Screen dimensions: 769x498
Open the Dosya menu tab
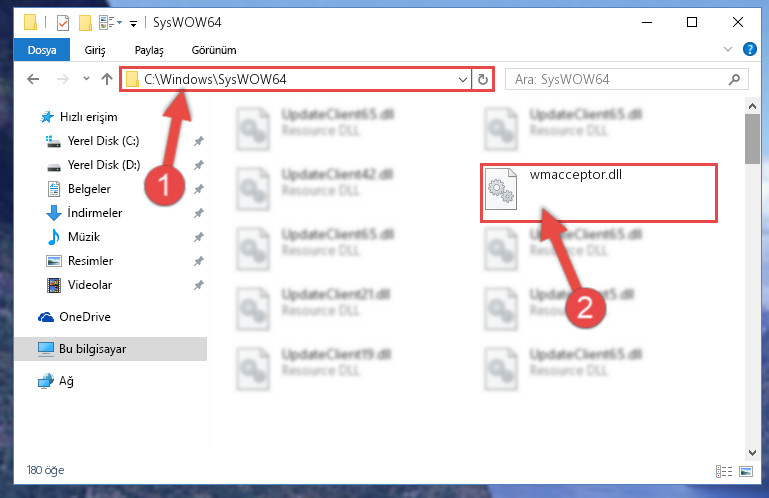pyautogui.click(x=42, y=50)
